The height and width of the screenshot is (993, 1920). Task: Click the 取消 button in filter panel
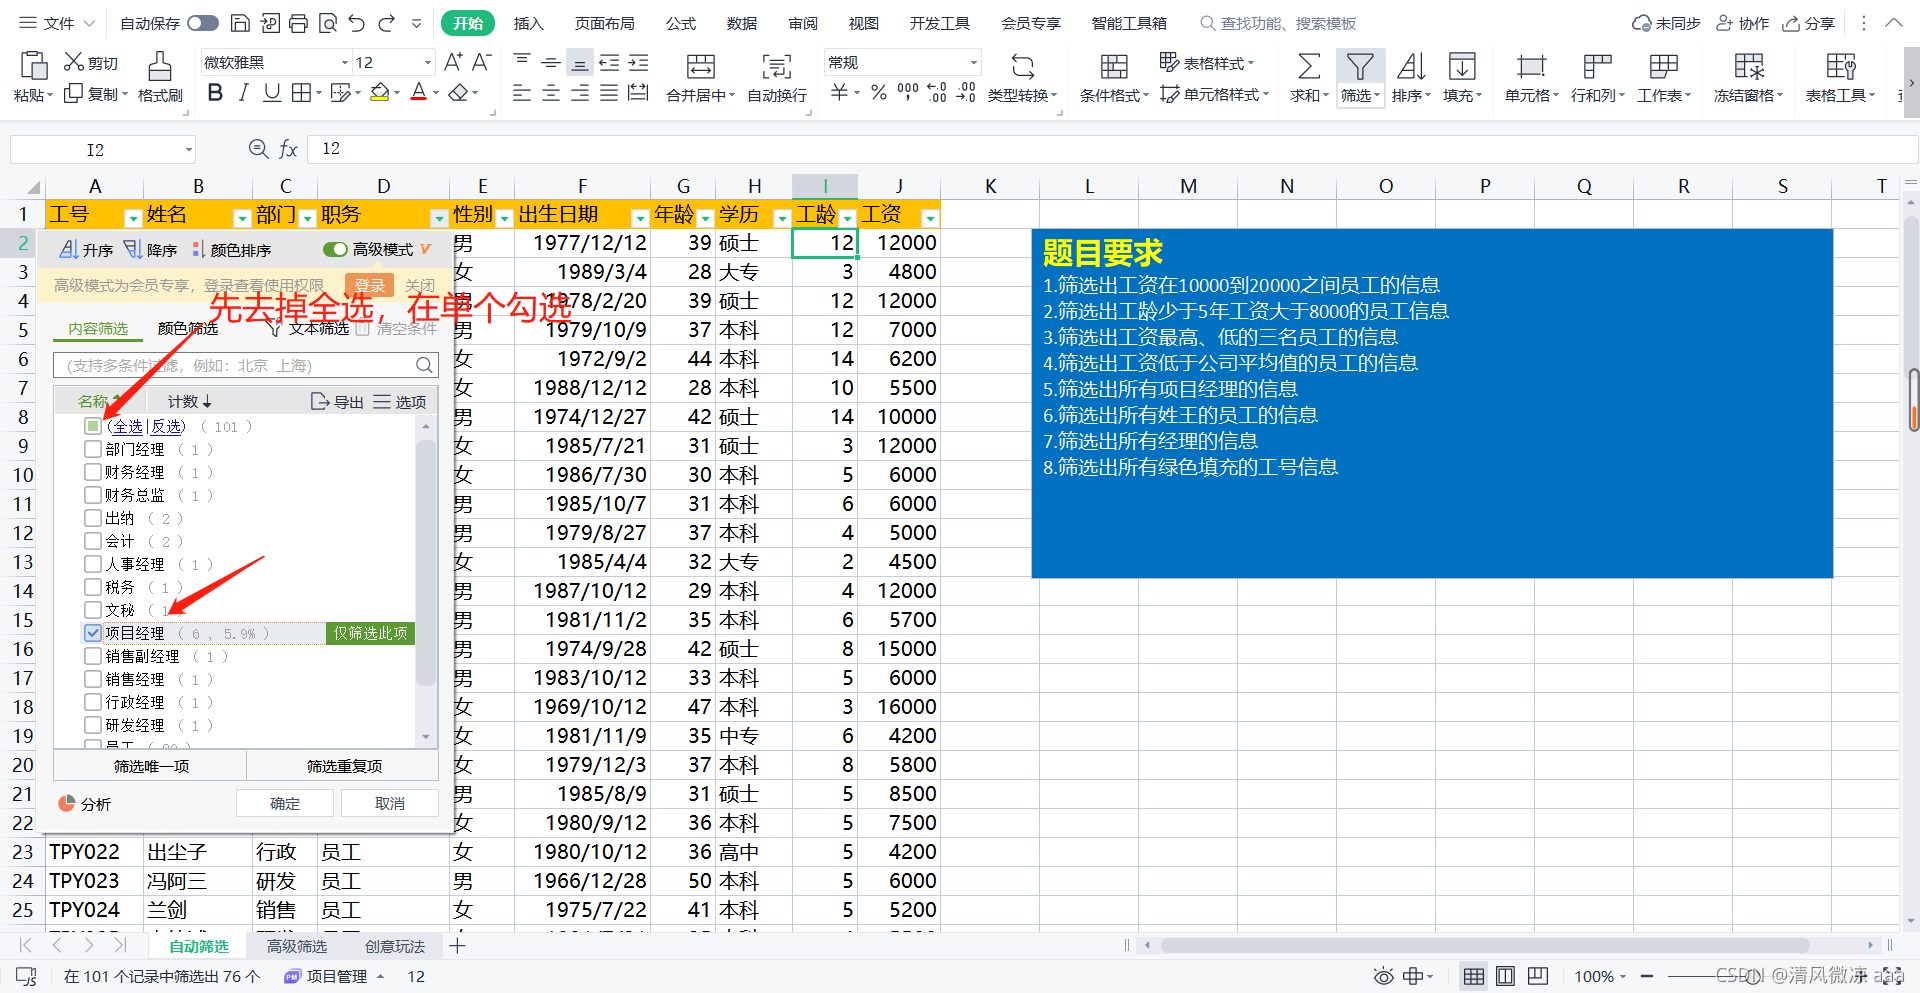click(390, 803)
